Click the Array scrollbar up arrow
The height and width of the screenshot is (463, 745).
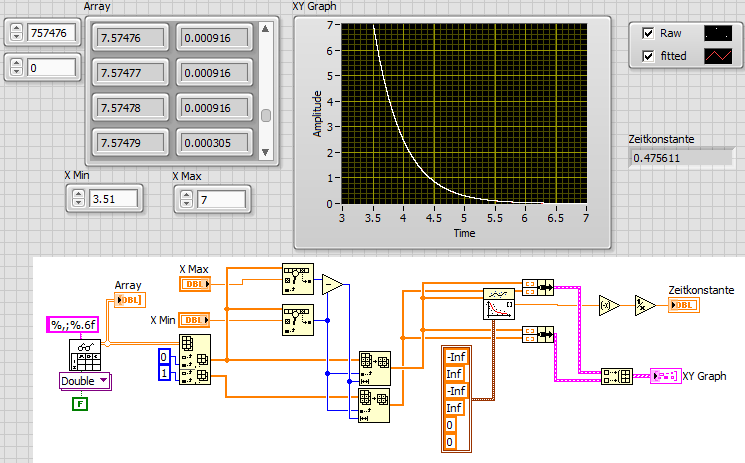(x=266, y=29)
